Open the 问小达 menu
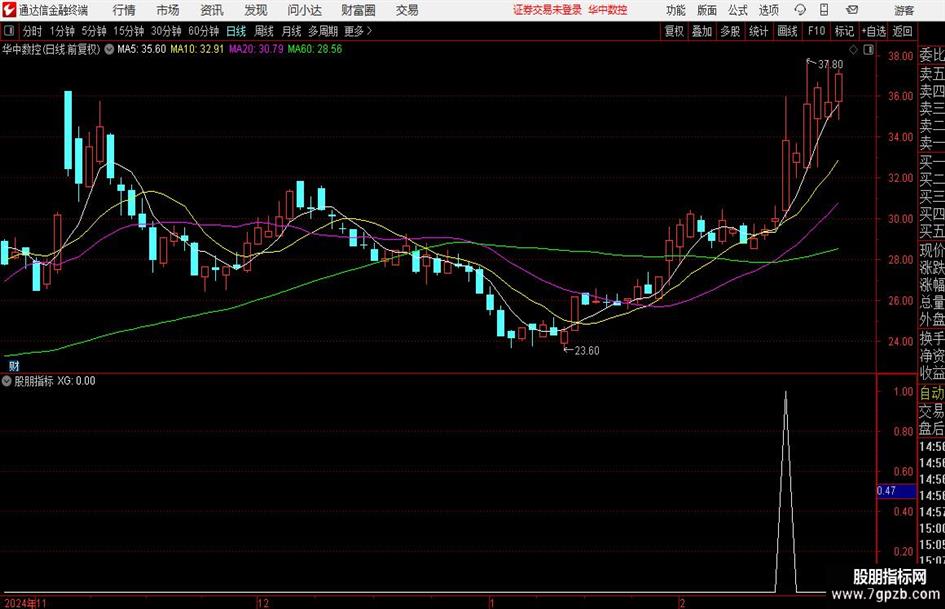Screen dimensions: 945x609 click(304, 10)
